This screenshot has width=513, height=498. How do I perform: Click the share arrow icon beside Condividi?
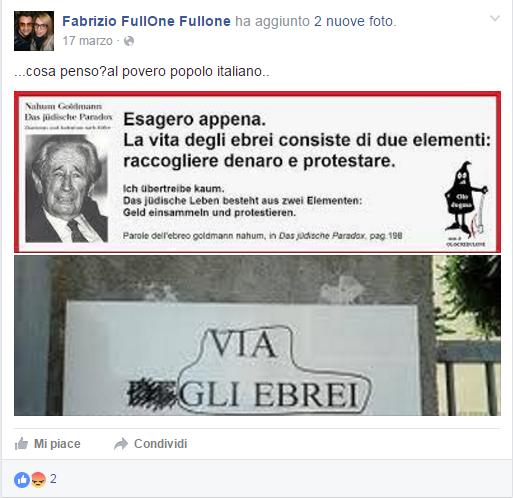[121, 444]
